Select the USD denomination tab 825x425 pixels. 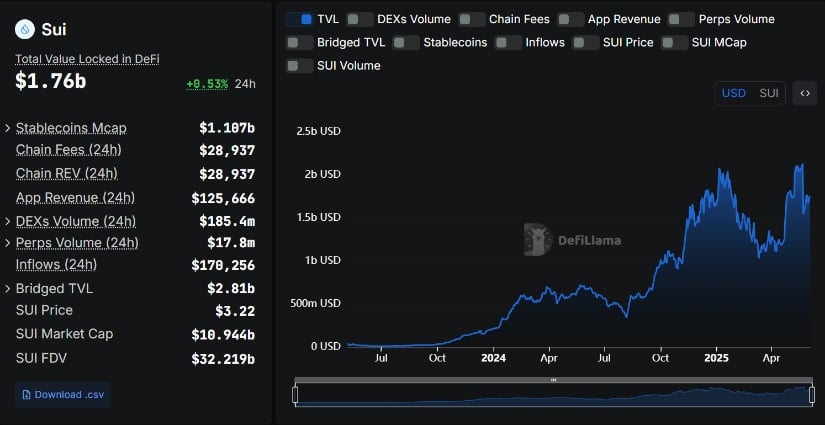pyautogui.click(x=733, y=94)
